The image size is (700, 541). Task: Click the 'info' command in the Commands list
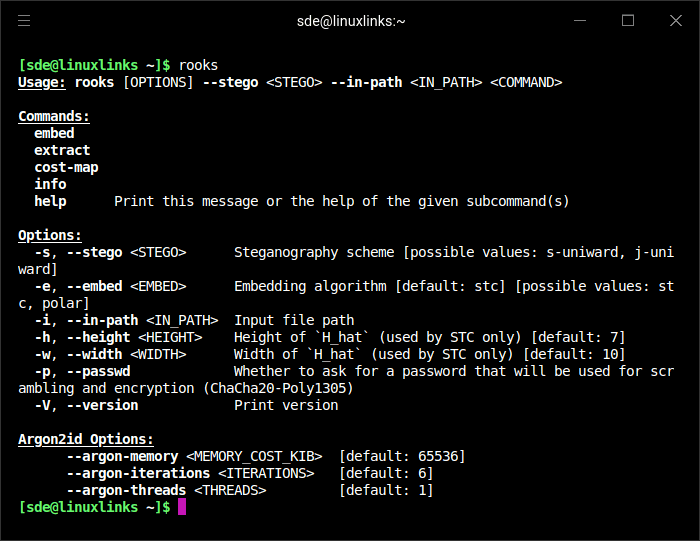[x=50, y=184]
